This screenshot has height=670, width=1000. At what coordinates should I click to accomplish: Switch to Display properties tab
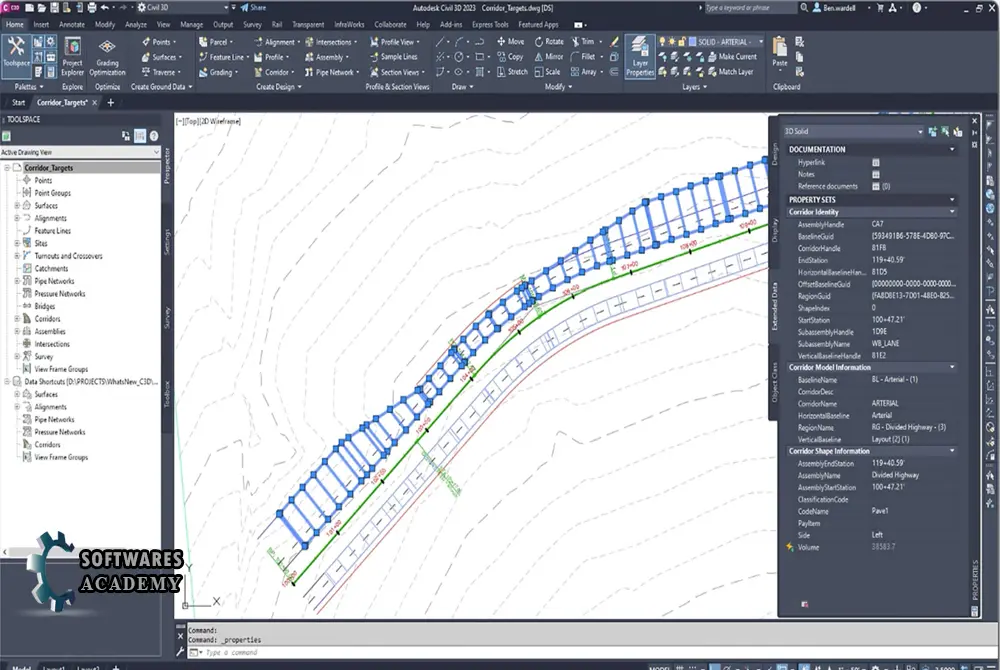coord(774,231)
